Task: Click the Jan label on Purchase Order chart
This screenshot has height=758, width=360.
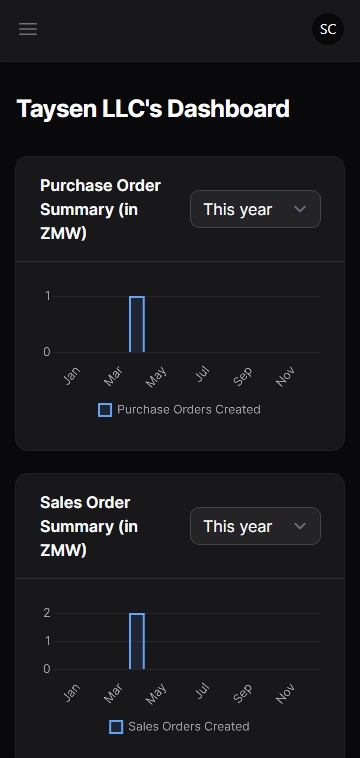Action: 71,376
